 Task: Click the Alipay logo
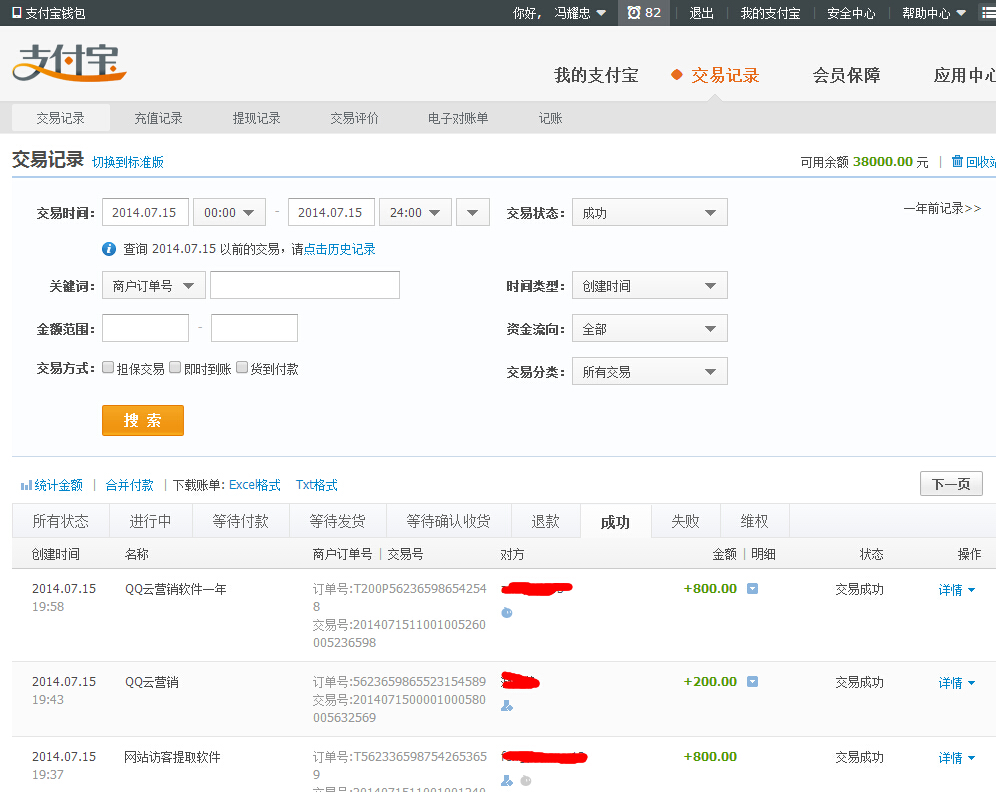point(69,63)
